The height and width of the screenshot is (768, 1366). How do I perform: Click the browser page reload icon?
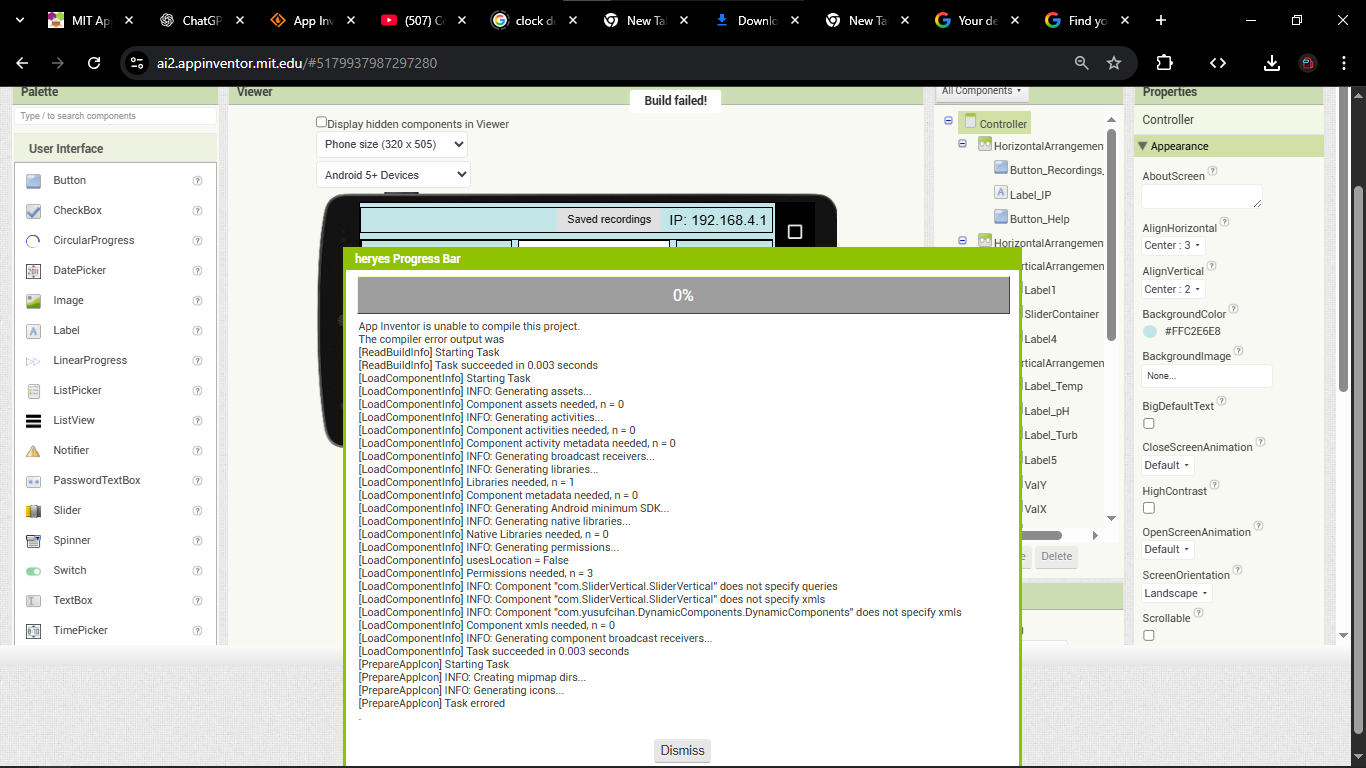[x=94, y=63]
